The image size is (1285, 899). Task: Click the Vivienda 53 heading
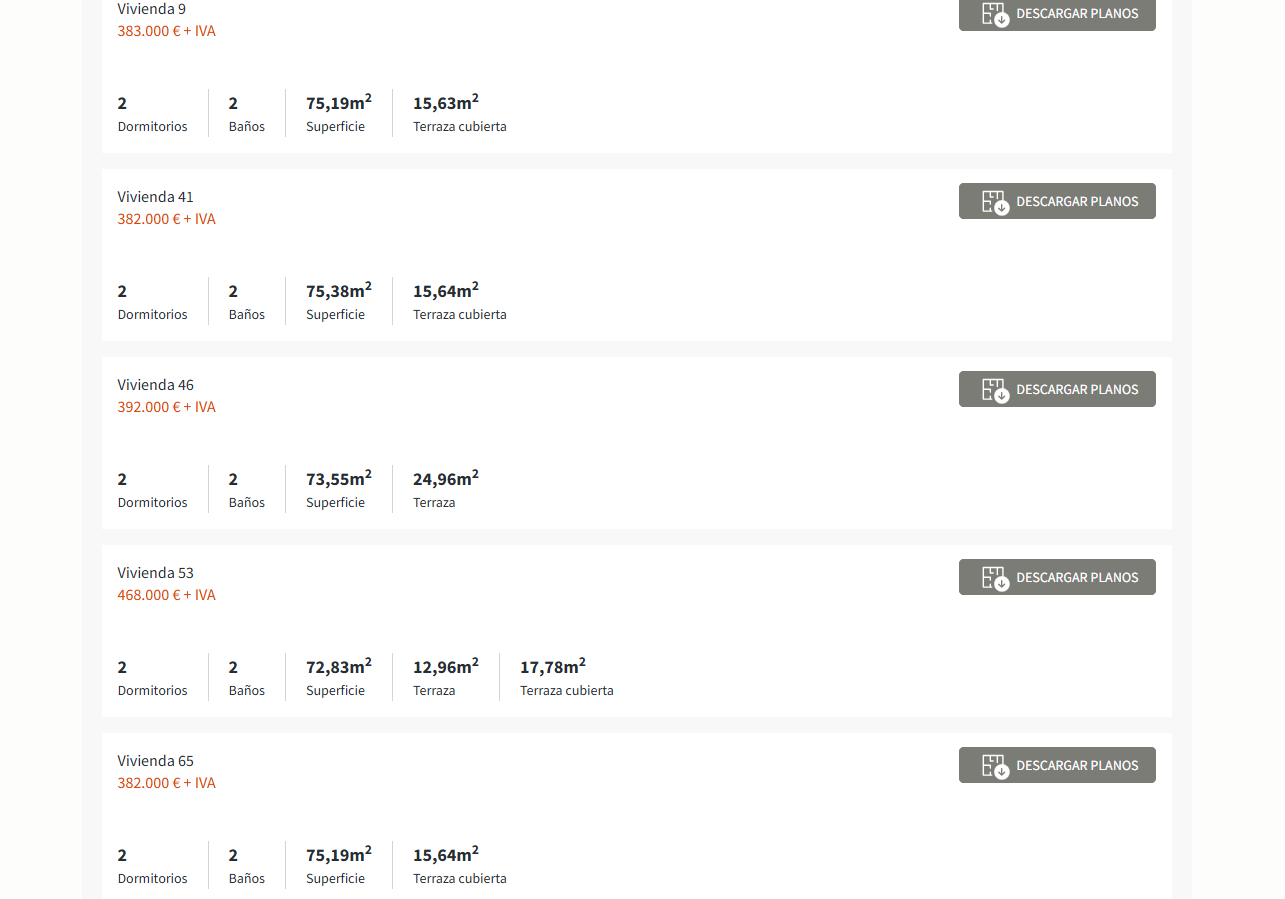pyautogui.click(x=155, y=573)
